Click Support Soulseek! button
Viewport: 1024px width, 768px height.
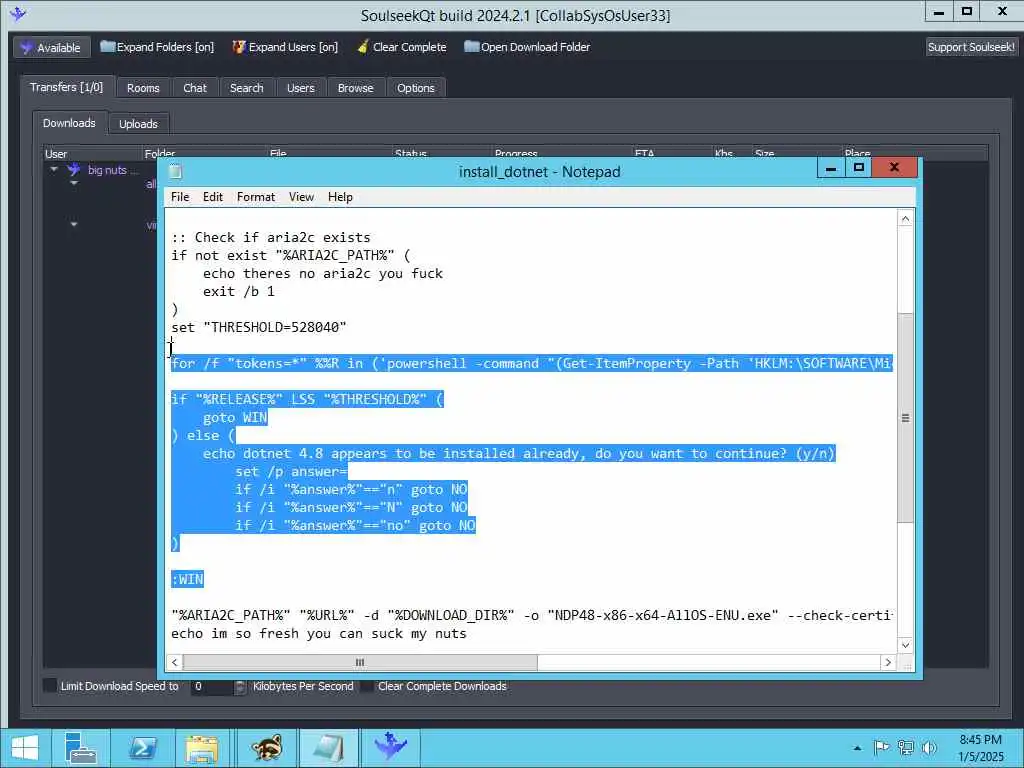(971, 47)
